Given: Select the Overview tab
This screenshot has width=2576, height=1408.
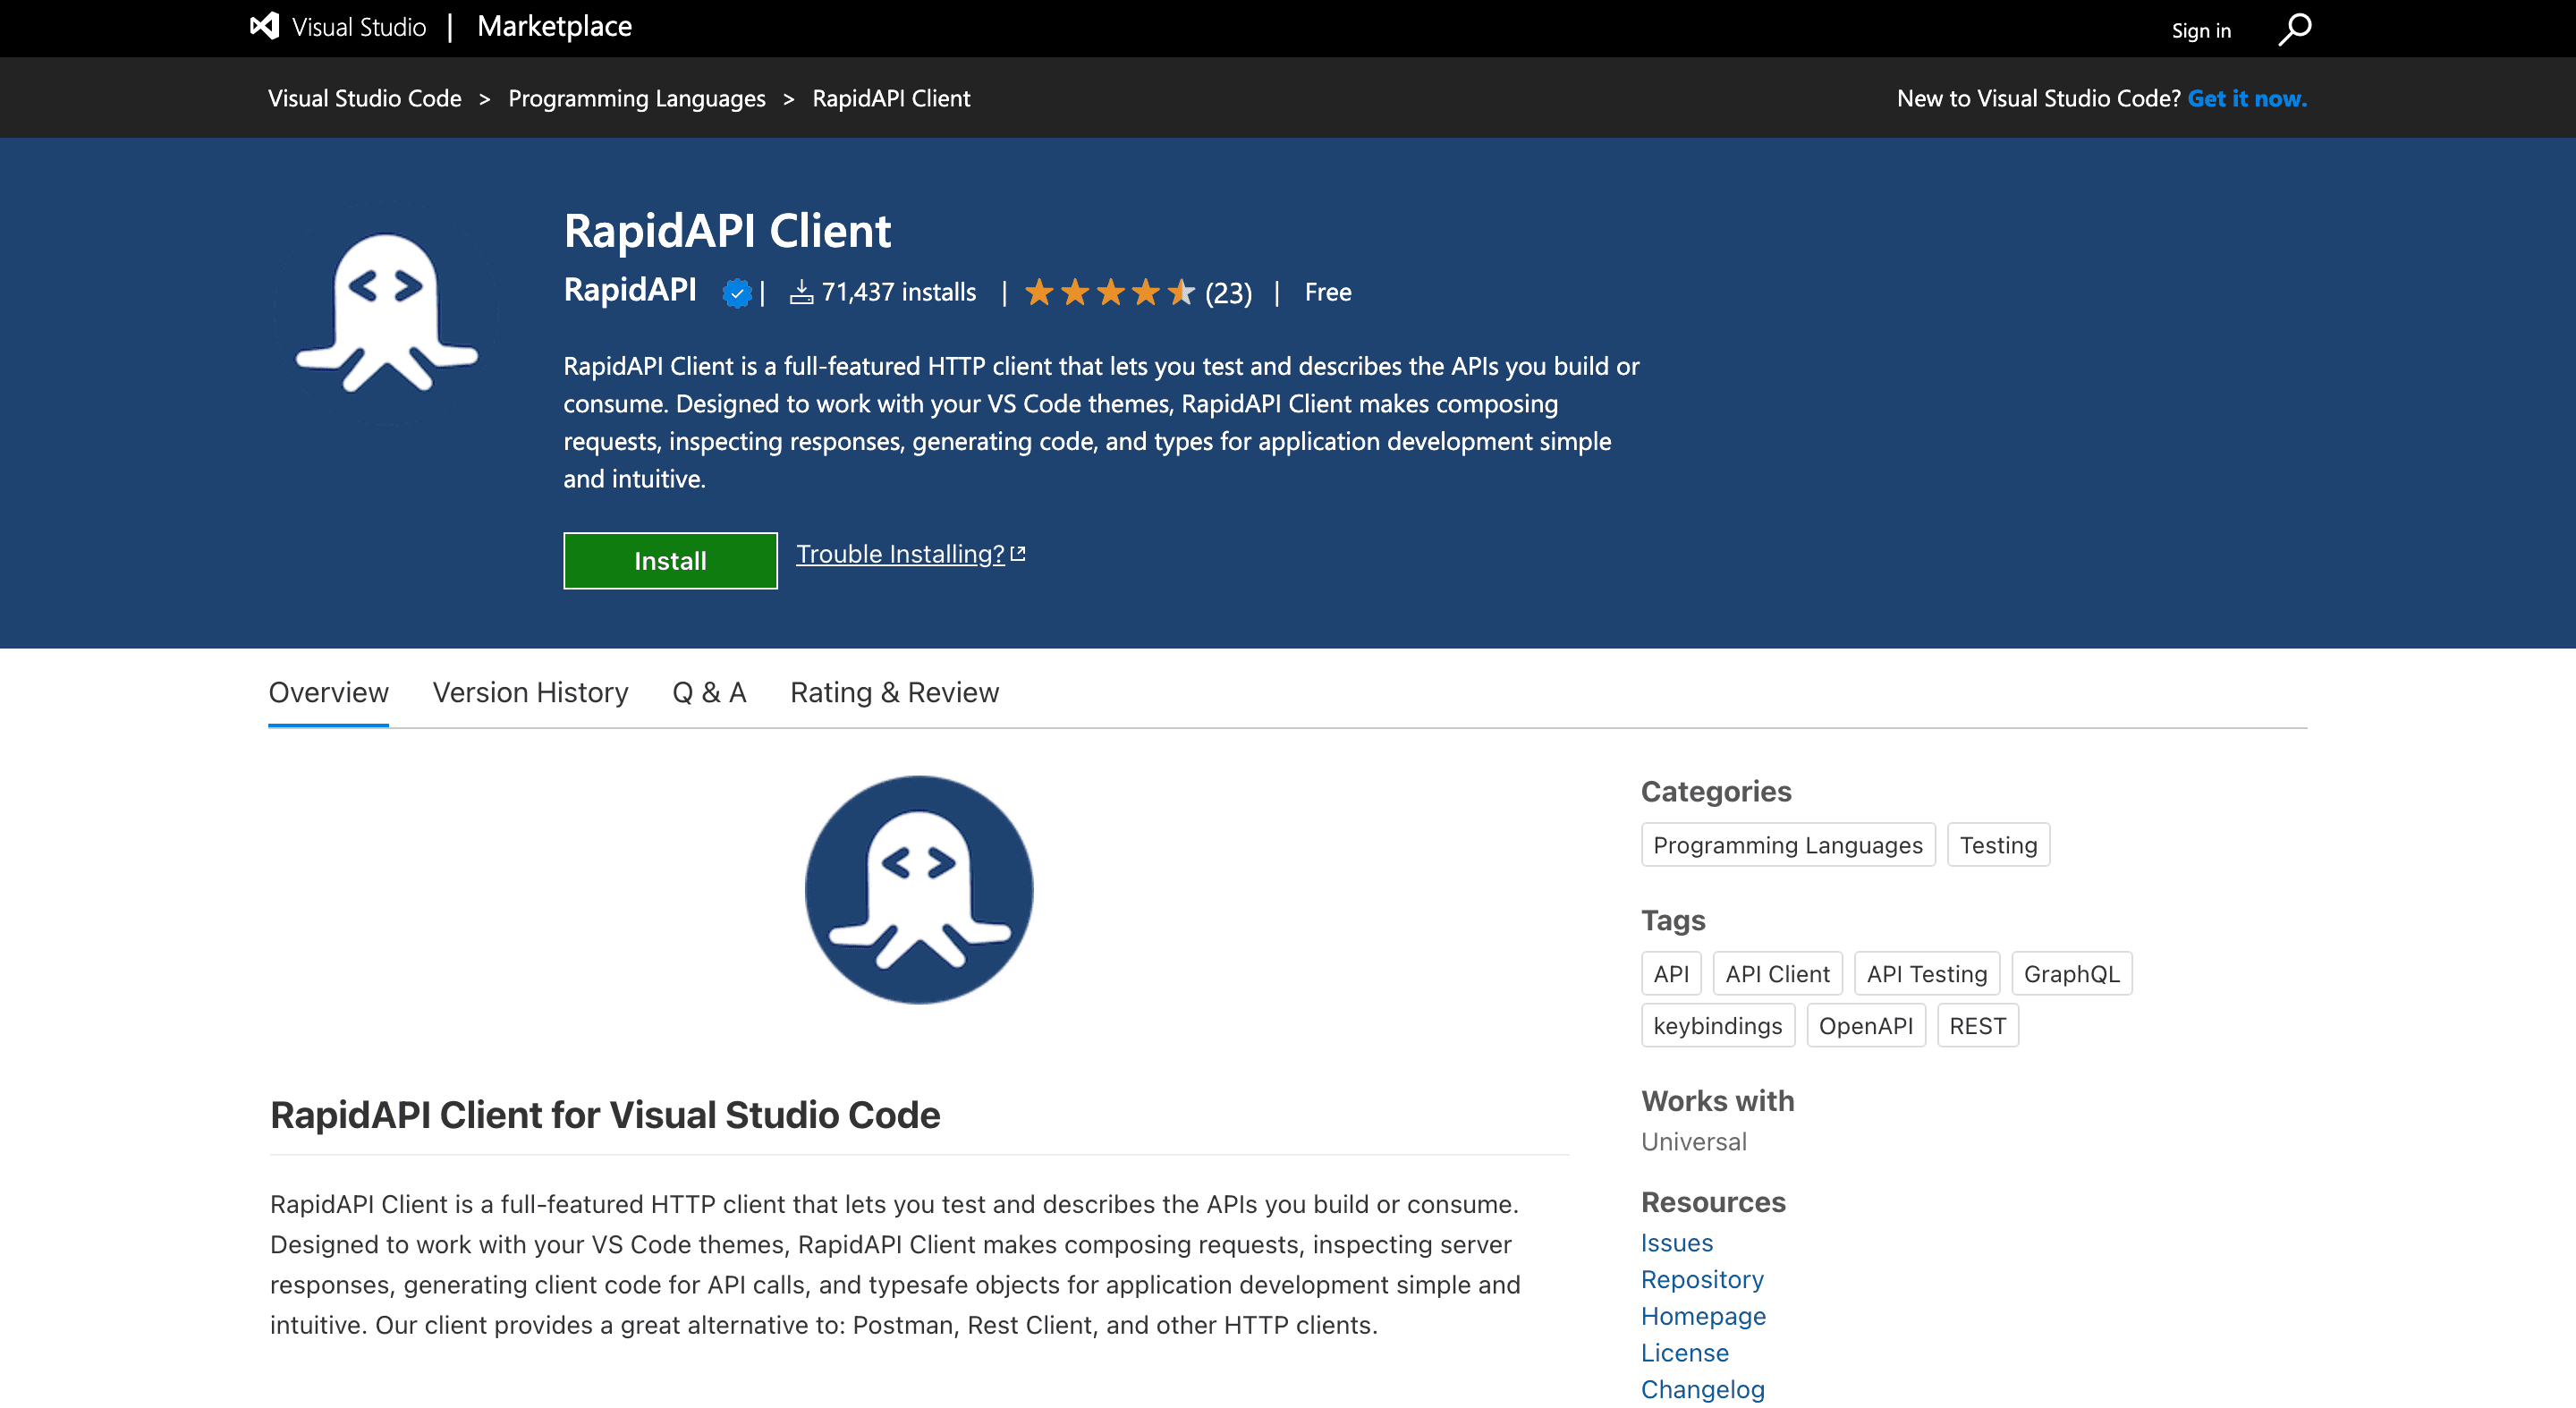Looking at the screenshot, I should 328,692.
